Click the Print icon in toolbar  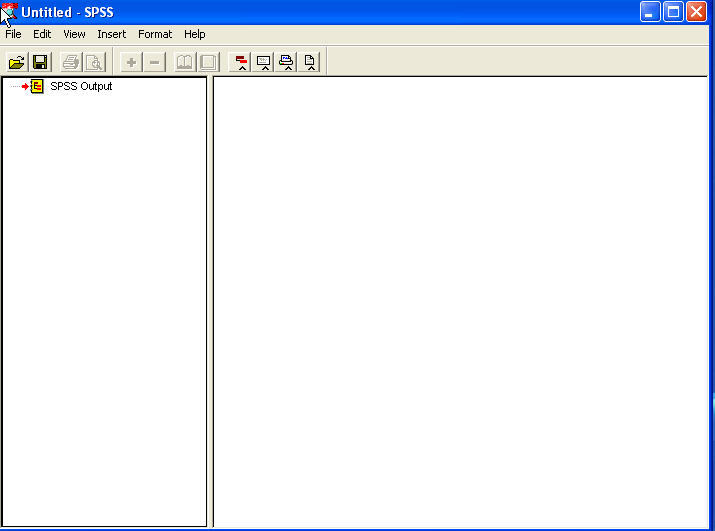click(70, 62)
